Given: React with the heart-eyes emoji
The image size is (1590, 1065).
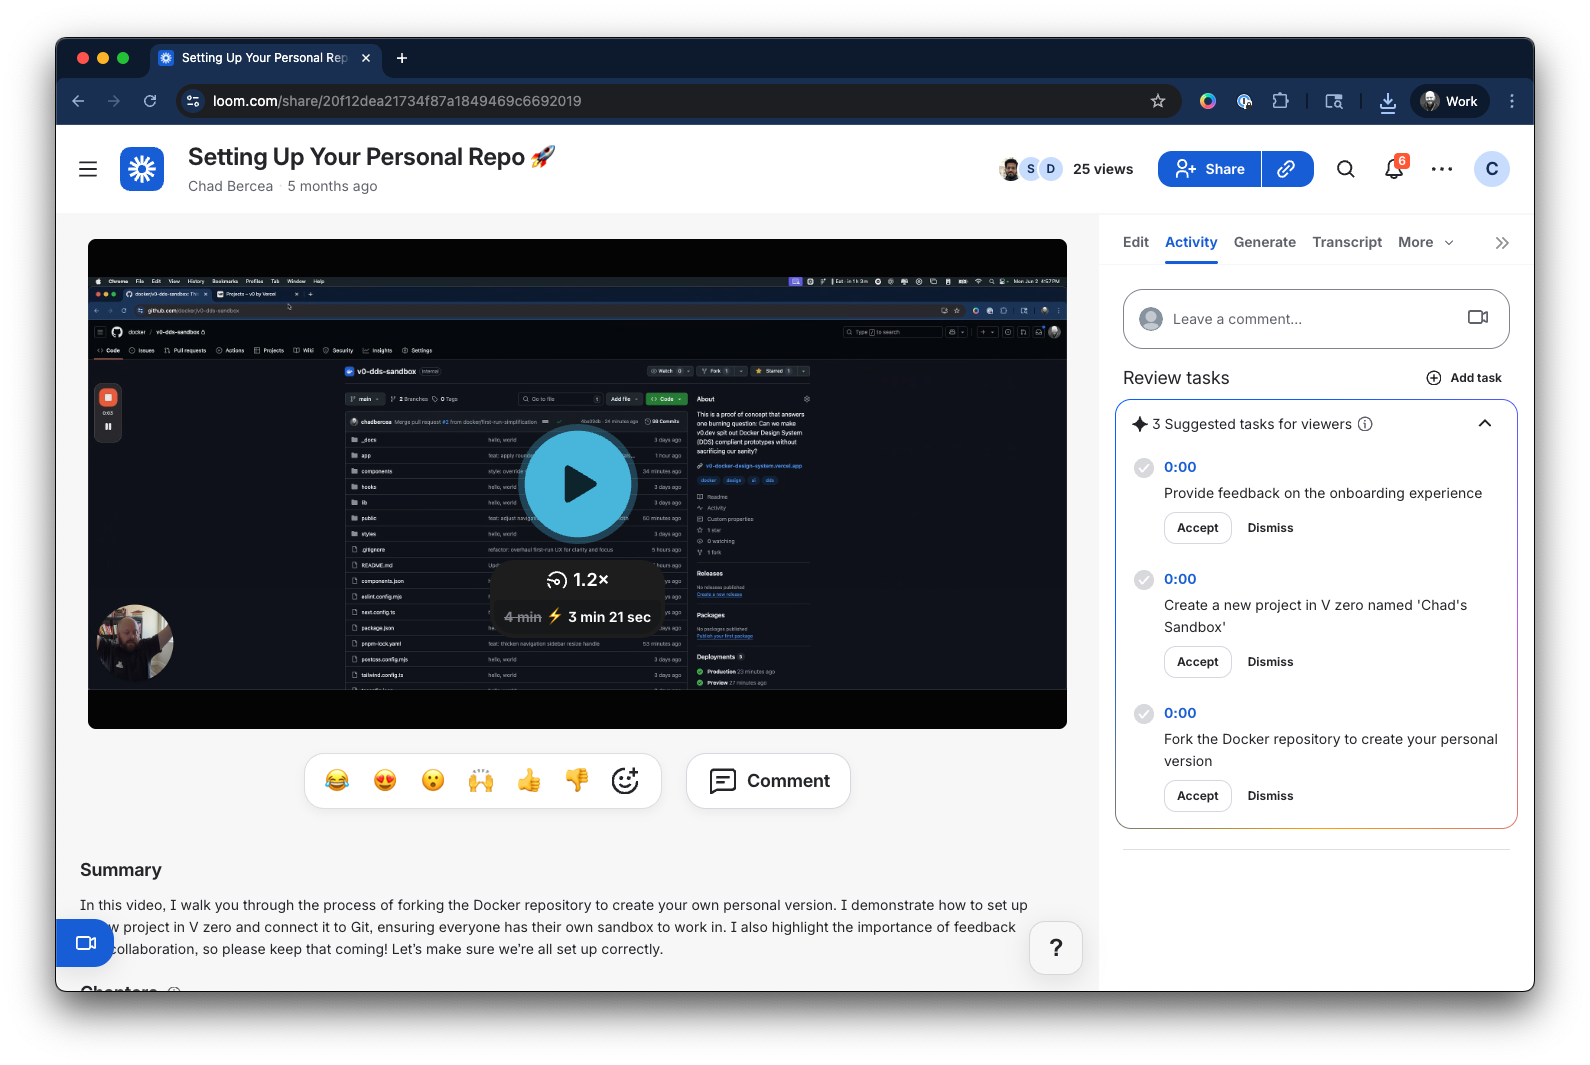Looking at the screenshot, I should tap(385, 780).
